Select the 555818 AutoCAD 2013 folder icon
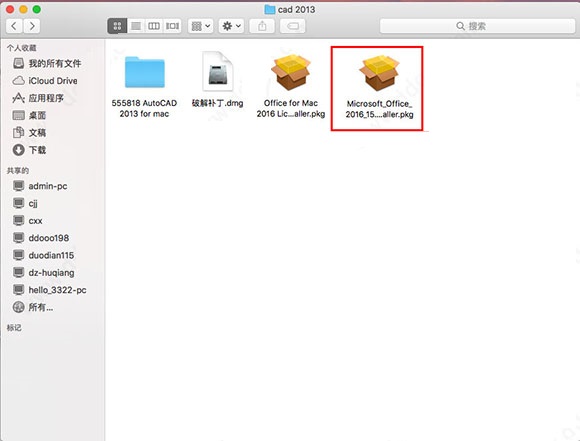The image size is (580, 441). (145, 72)
